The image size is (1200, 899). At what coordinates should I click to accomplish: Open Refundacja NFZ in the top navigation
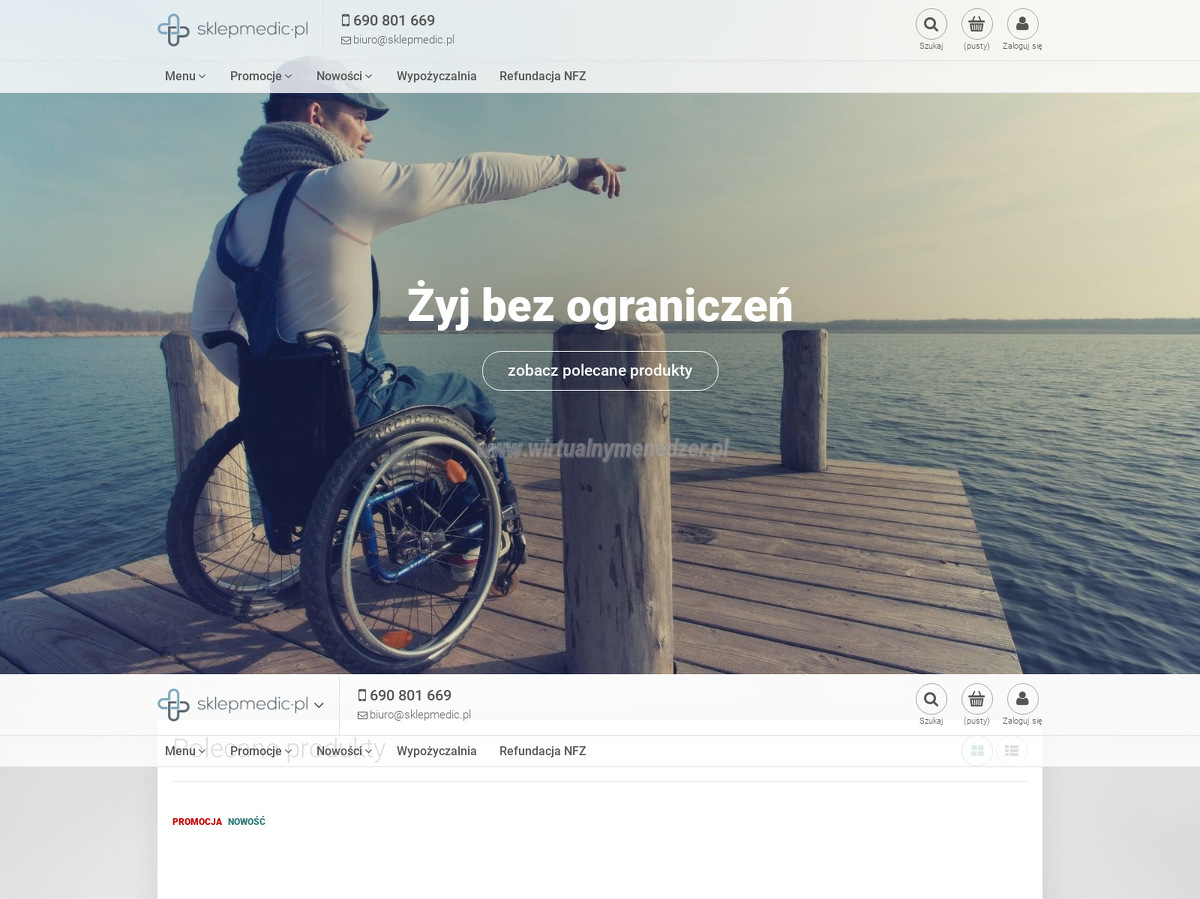[x=543, y=76]
